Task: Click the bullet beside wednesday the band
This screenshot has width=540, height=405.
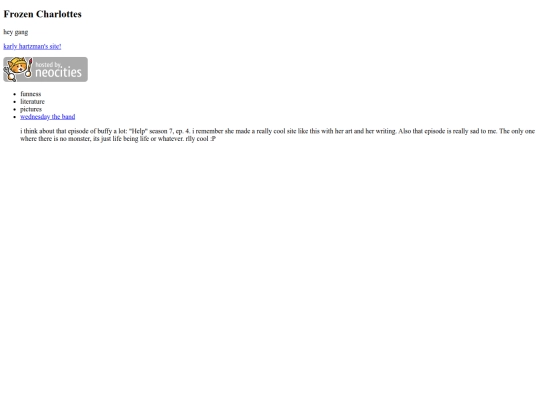Action: pyautogui.click(x=14, y=117)
